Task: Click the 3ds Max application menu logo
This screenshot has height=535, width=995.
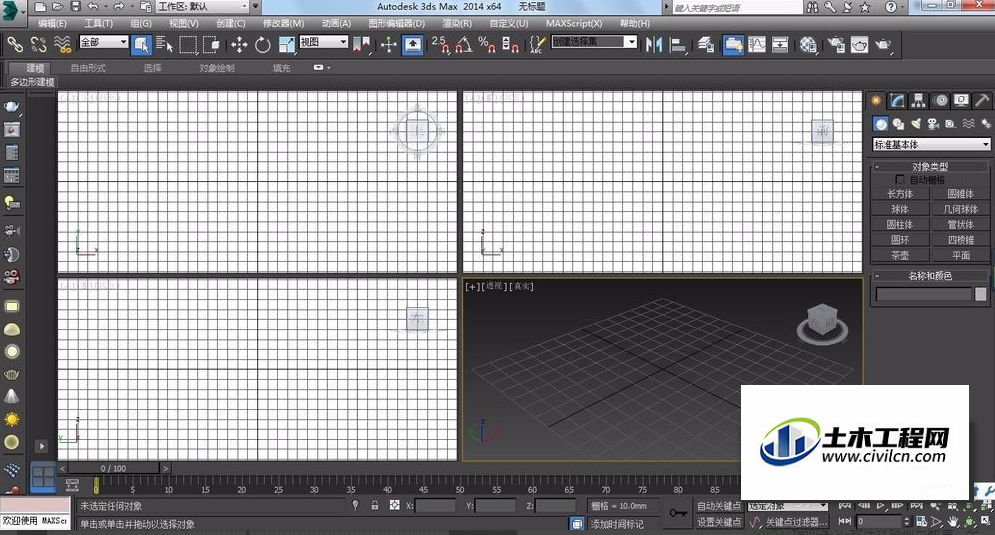Action: (x=11, y=12)
